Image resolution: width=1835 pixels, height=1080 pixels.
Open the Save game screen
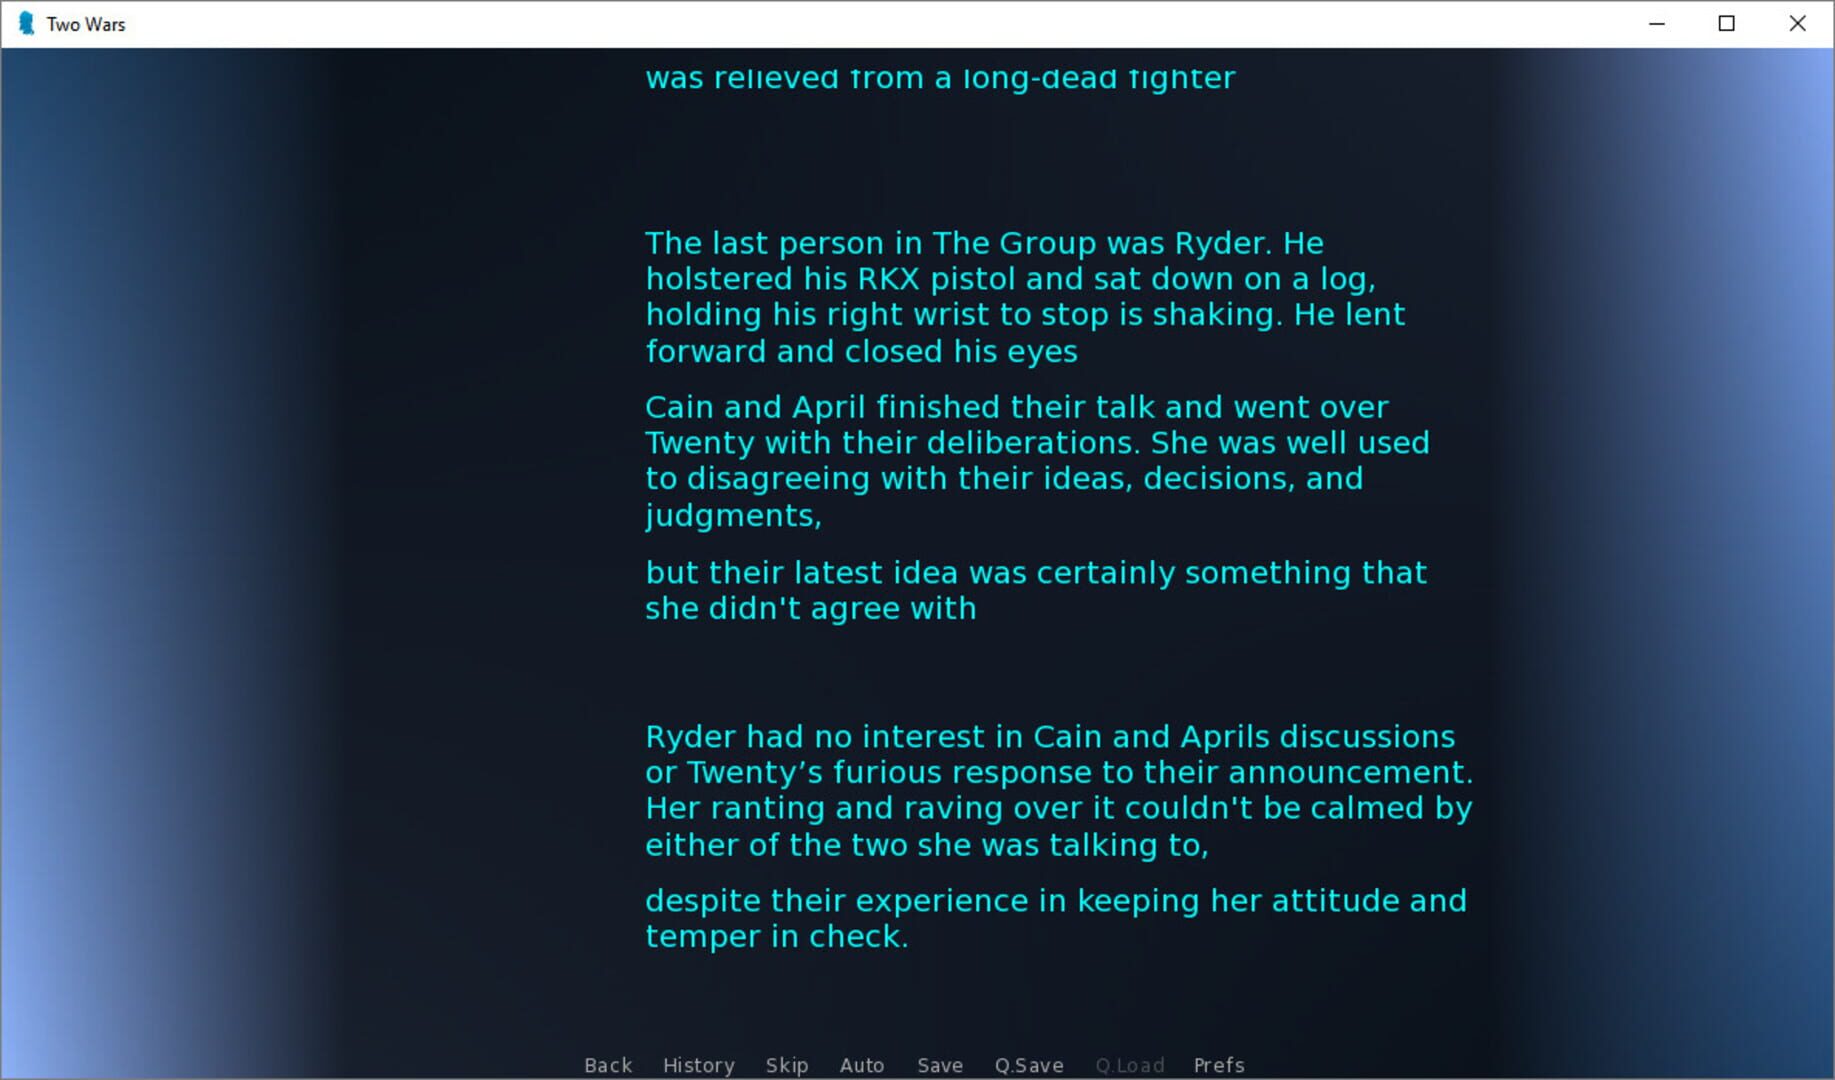point(939,1065)
